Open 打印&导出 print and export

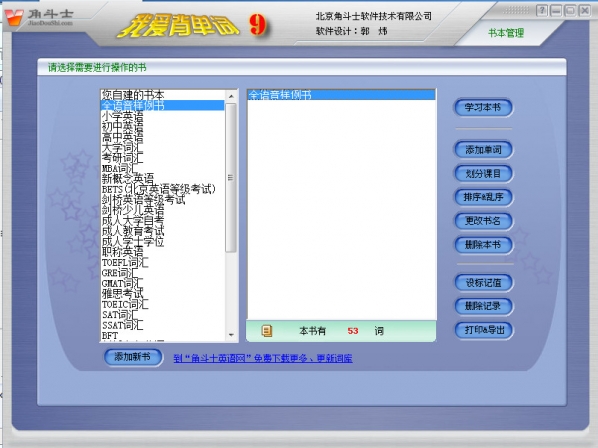(483, 330)
